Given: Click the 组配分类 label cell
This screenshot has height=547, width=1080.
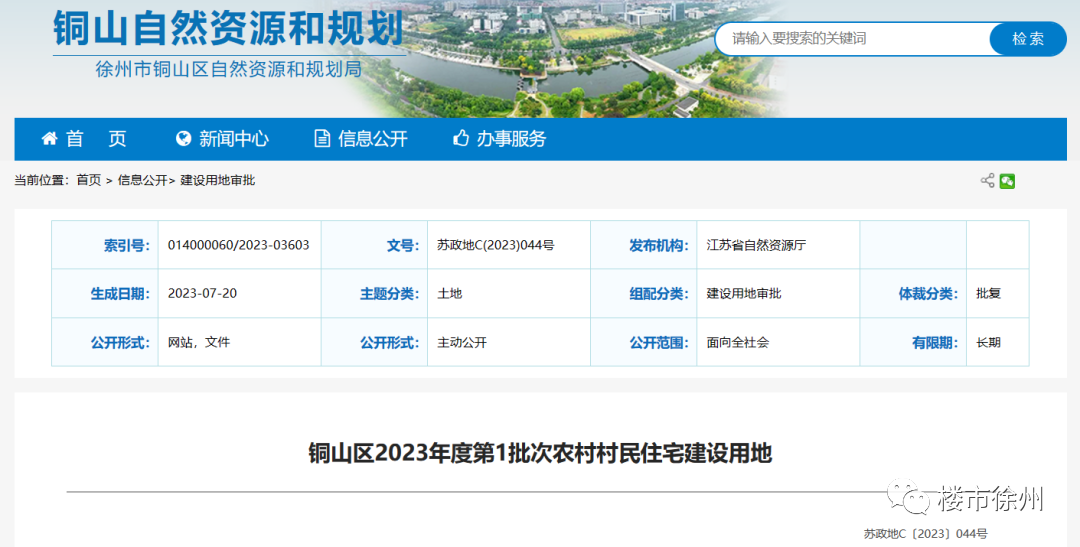Looking at the screenshot, I should [x=644, y=293].
